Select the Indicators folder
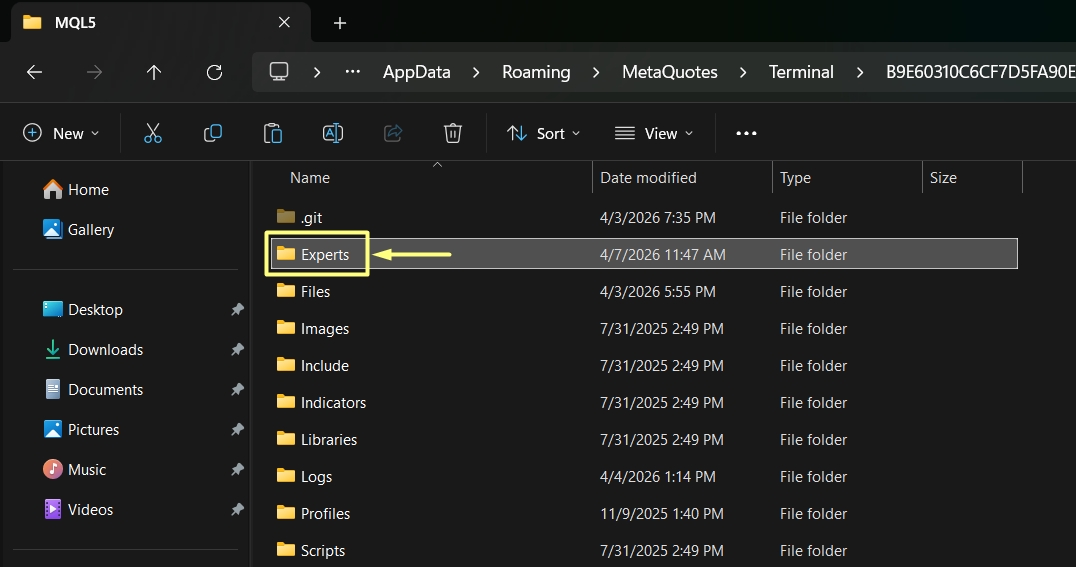 tap(333, 403)
